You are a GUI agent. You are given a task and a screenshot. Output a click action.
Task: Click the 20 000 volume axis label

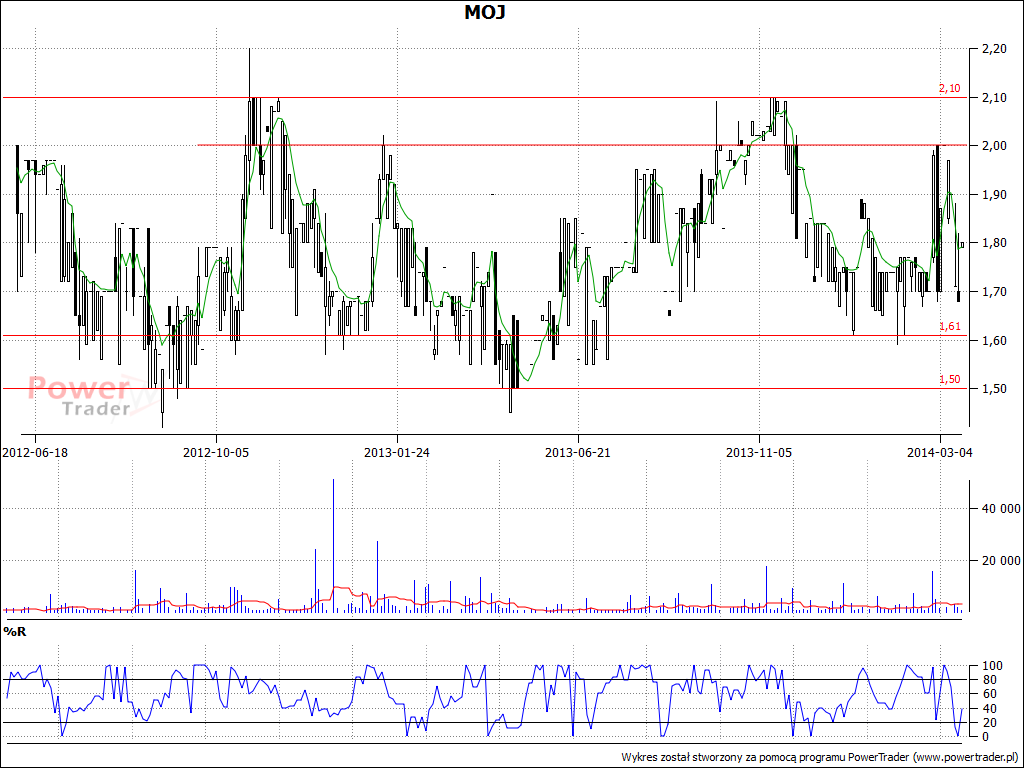click(1000, 560)
